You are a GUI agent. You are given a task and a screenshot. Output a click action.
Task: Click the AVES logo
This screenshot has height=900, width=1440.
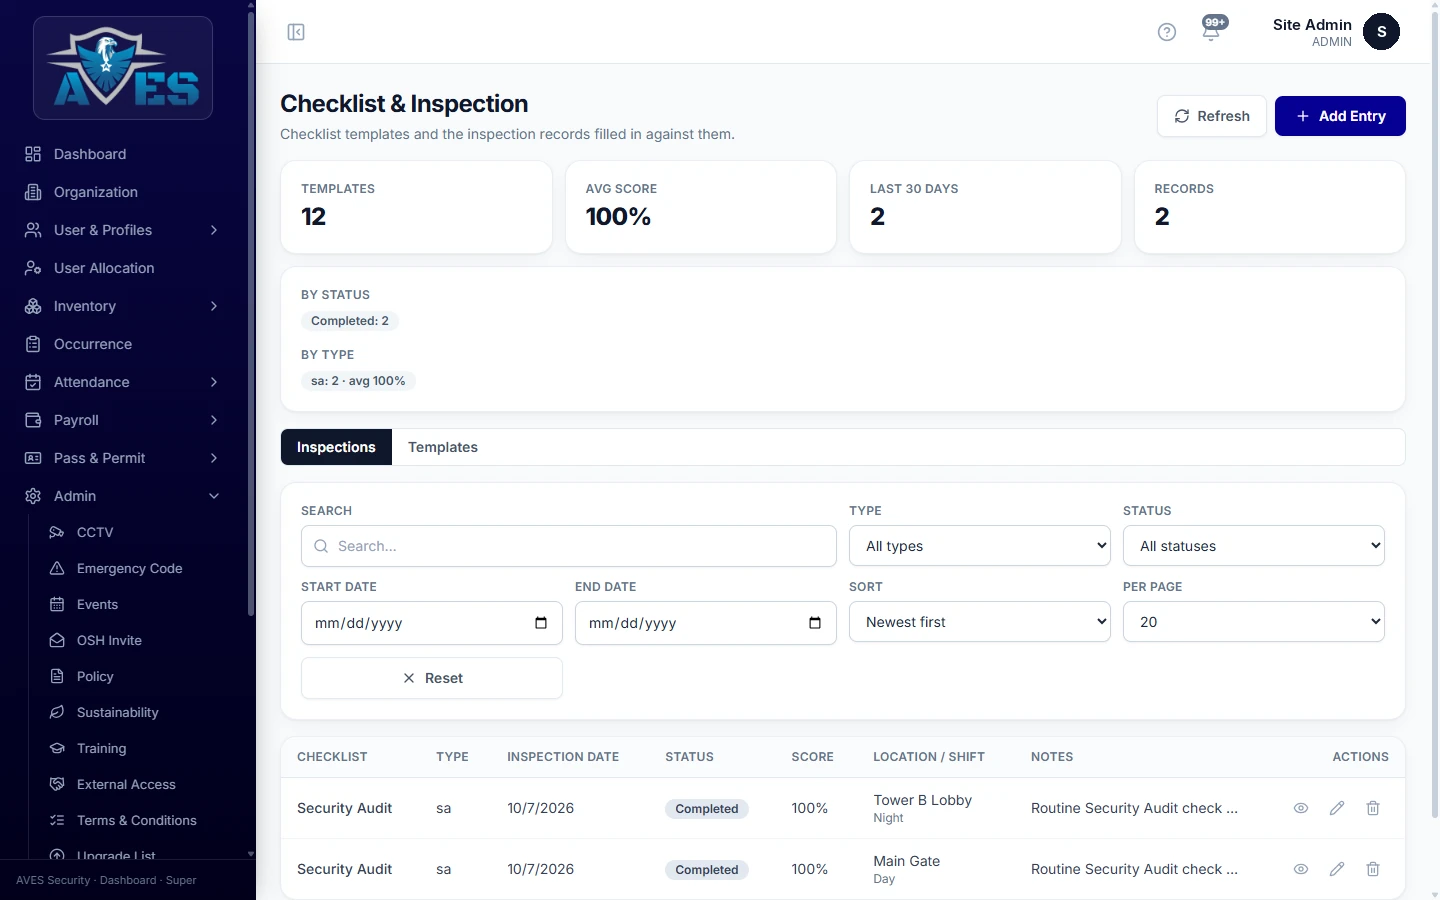point(123,68)
